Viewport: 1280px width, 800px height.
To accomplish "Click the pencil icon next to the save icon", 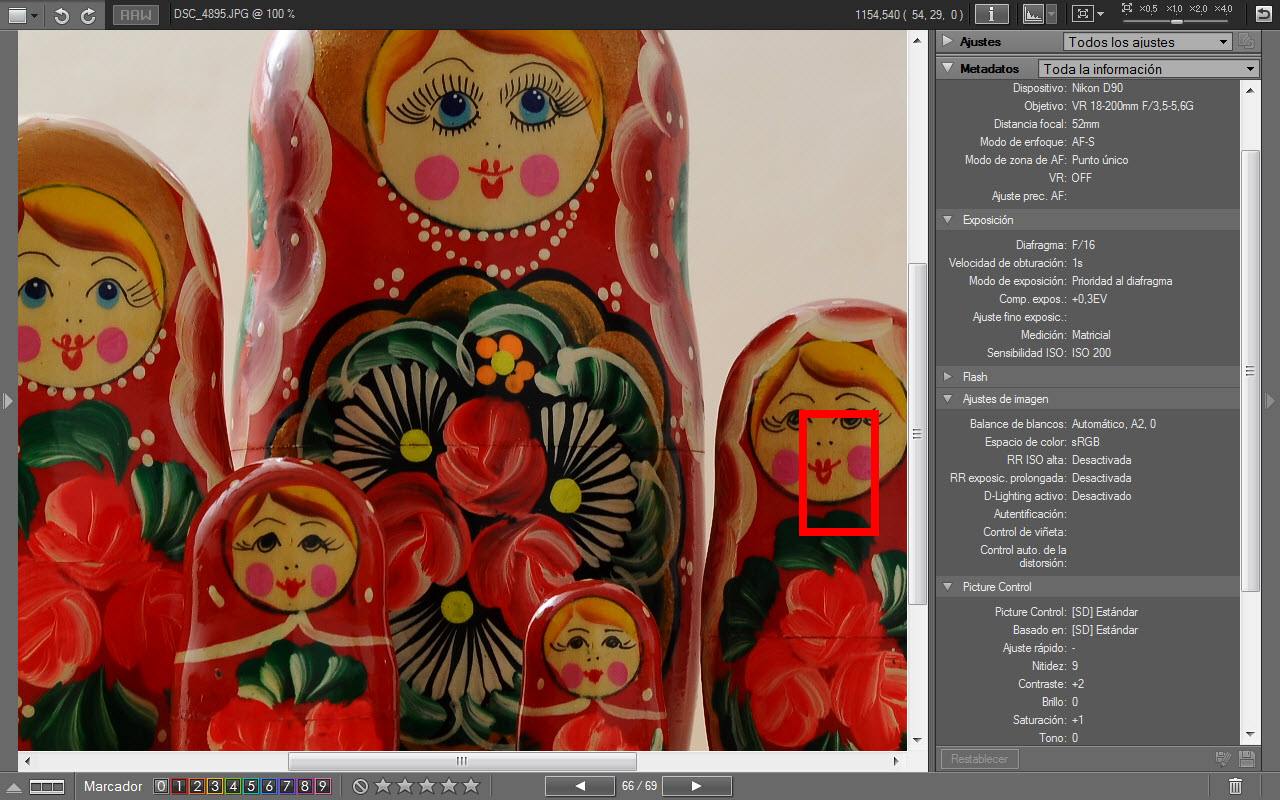I will tap(1222, 759).
